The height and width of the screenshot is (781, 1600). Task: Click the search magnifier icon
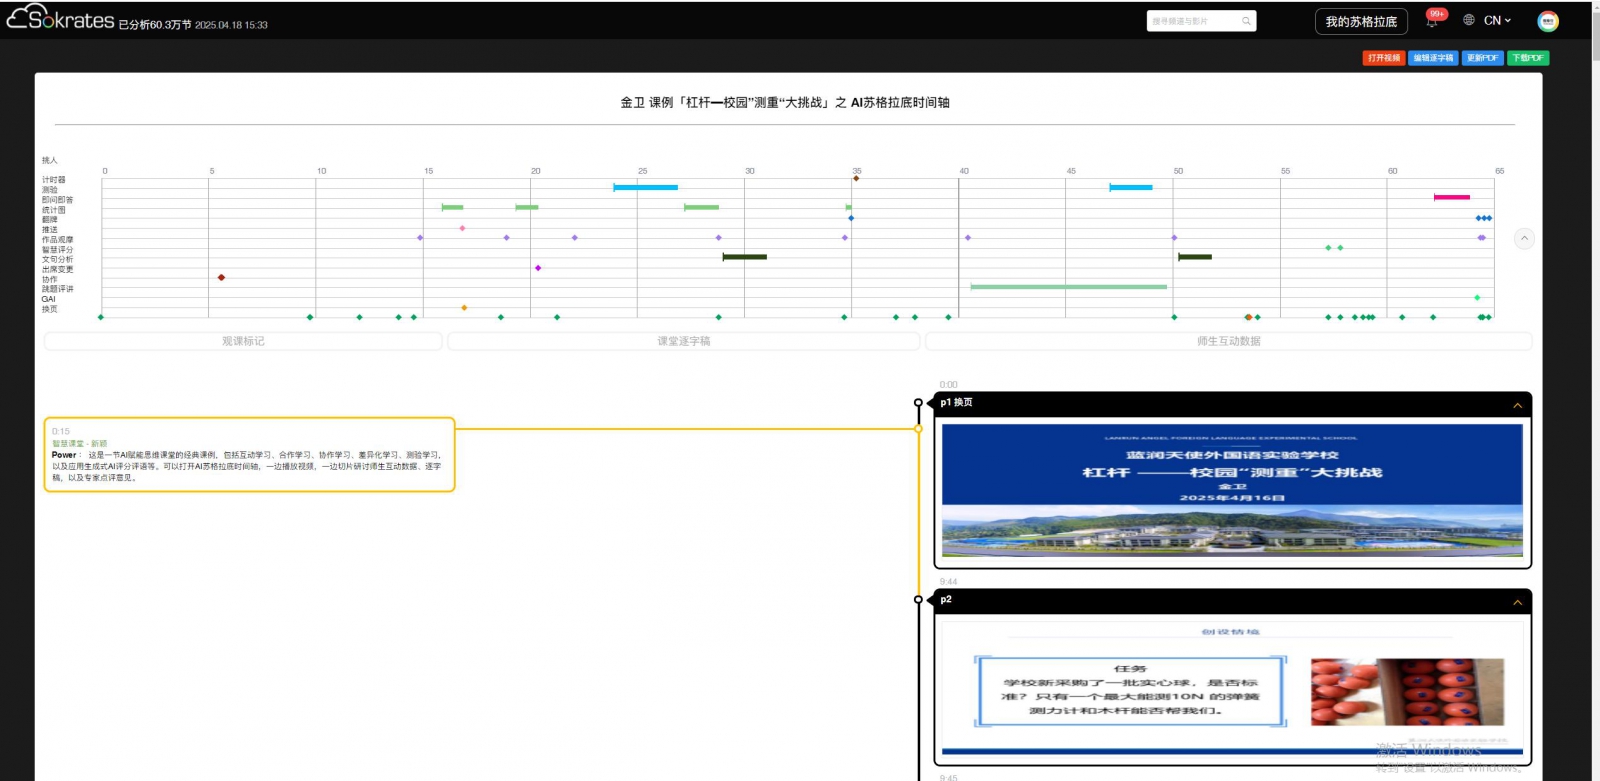(1246, 21)
